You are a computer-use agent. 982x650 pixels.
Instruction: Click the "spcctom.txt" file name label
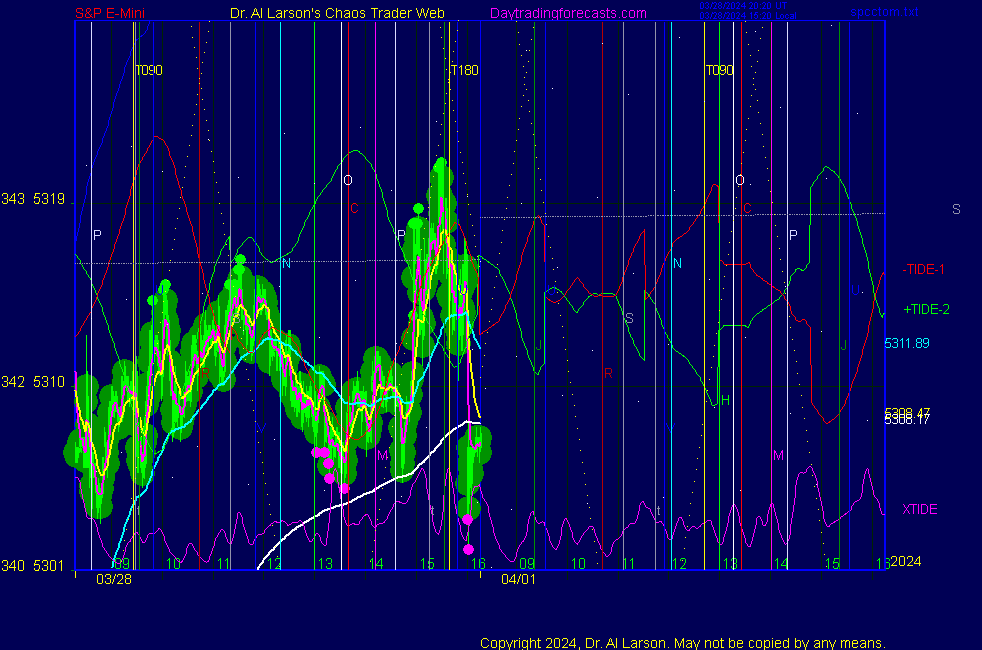tap(884, 12)
